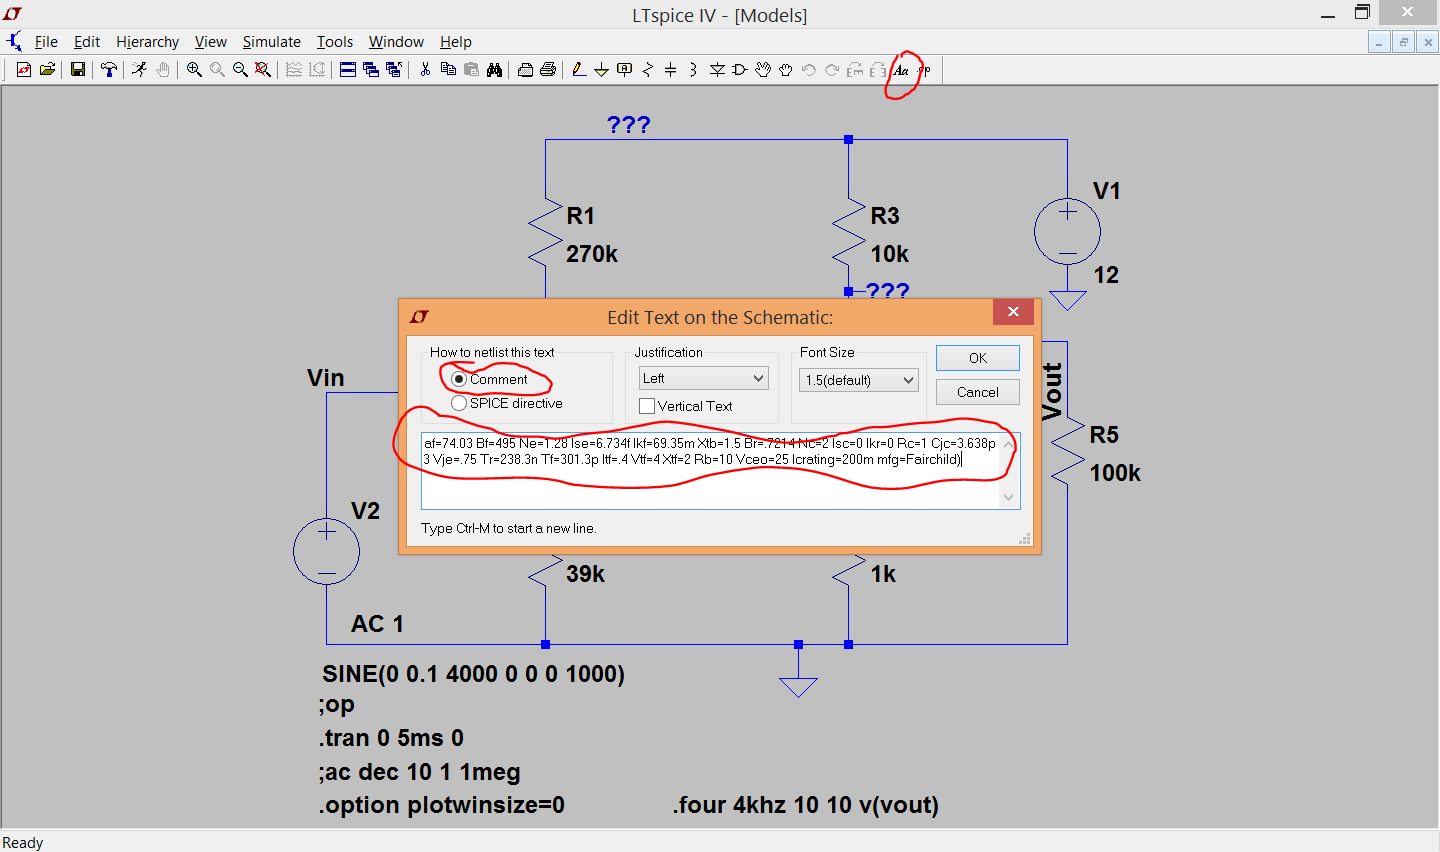This screenshot has width=1440, height=852.
Task: Open the Hierarchy menu
Action: [147, 42]
